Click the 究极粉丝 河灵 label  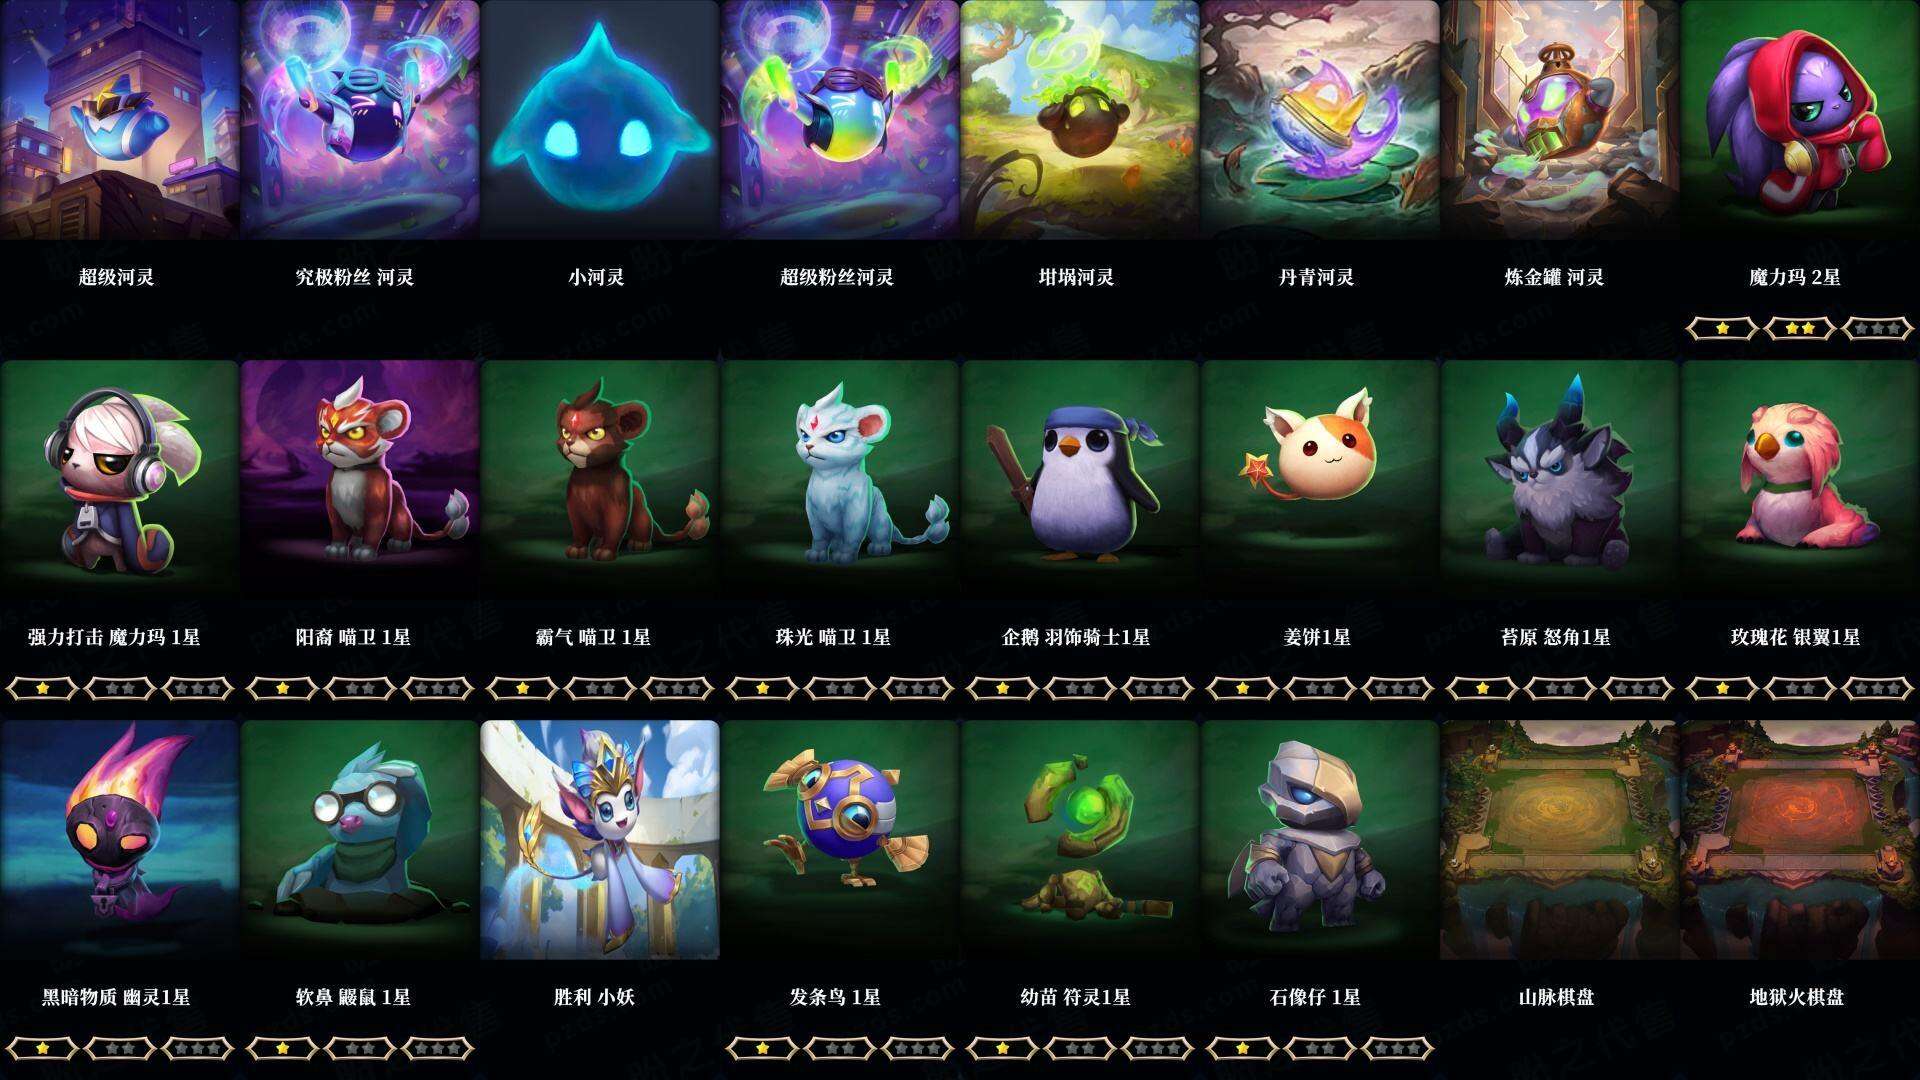tap(354, 277)
